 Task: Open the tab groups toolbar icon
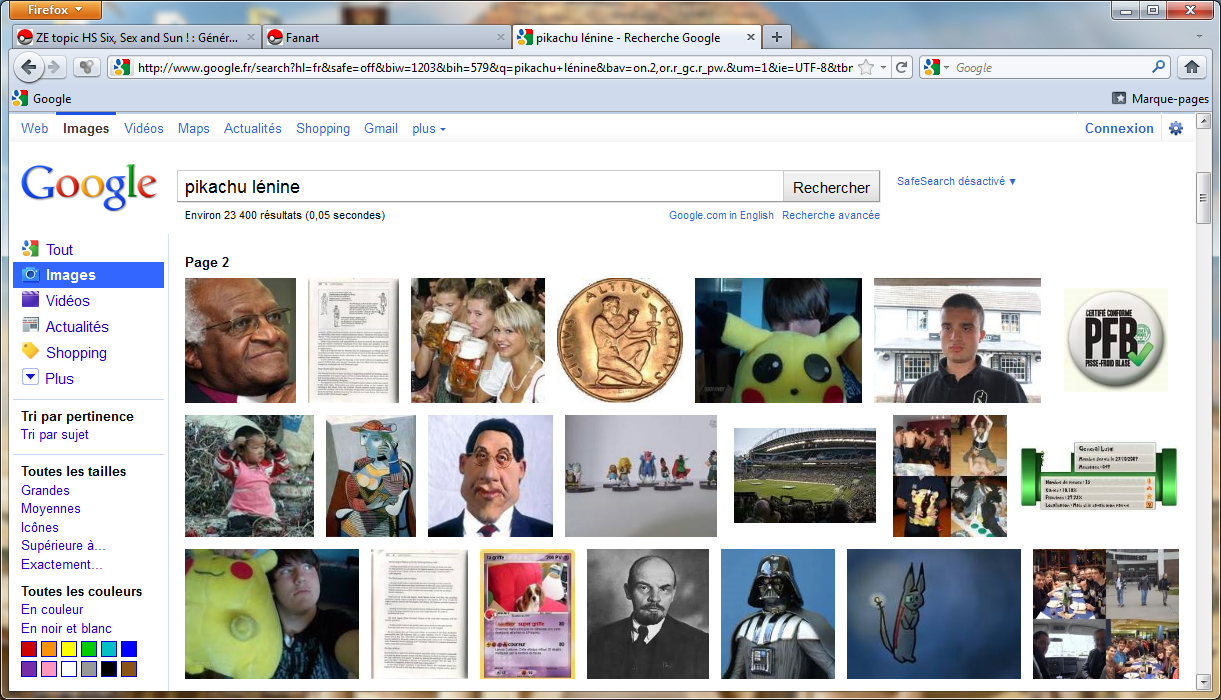tap(86, 67)
